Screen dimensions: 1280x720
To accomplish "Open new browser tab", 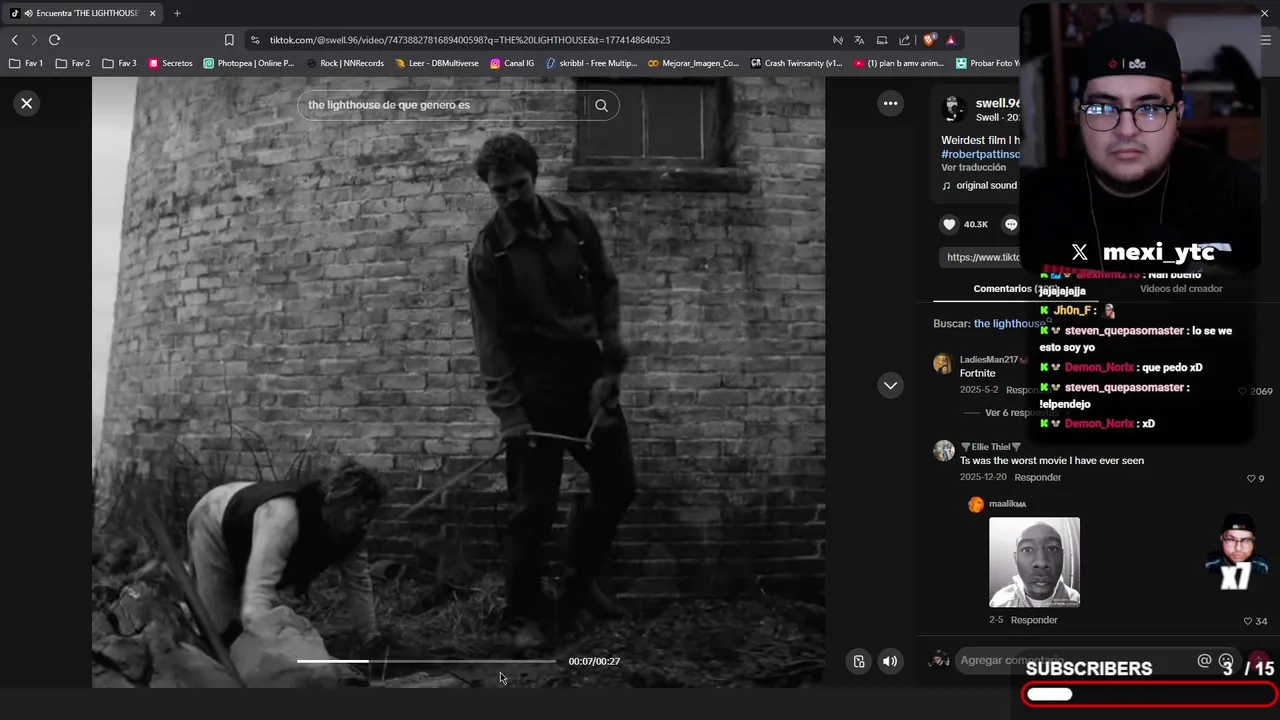I will pyautogui.click(x=177, y=13).
